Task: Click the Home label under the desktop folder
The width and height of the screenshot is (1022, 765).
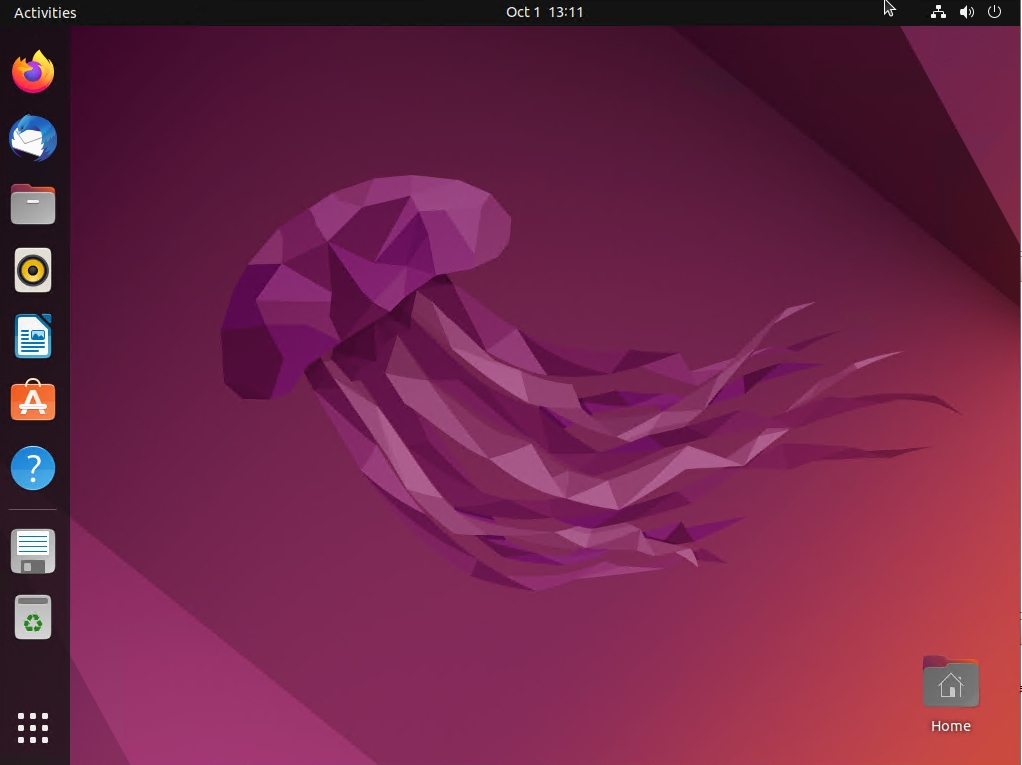Action: pyautogui.click(x=950, y=726)
